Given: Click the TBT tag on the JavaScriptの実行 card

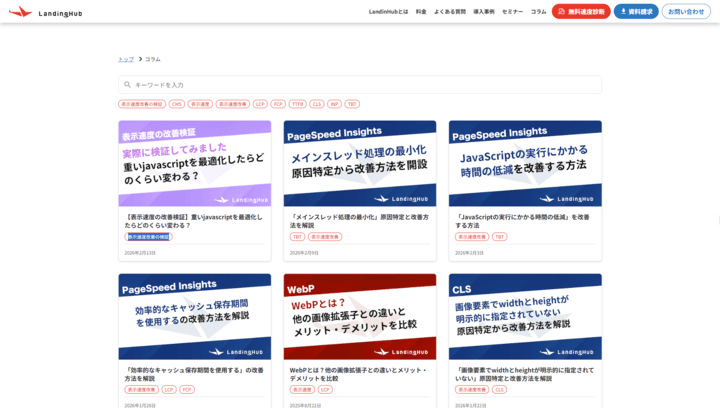Looking at the screenshot, I should pyautogui.click(x=500, y=237).
